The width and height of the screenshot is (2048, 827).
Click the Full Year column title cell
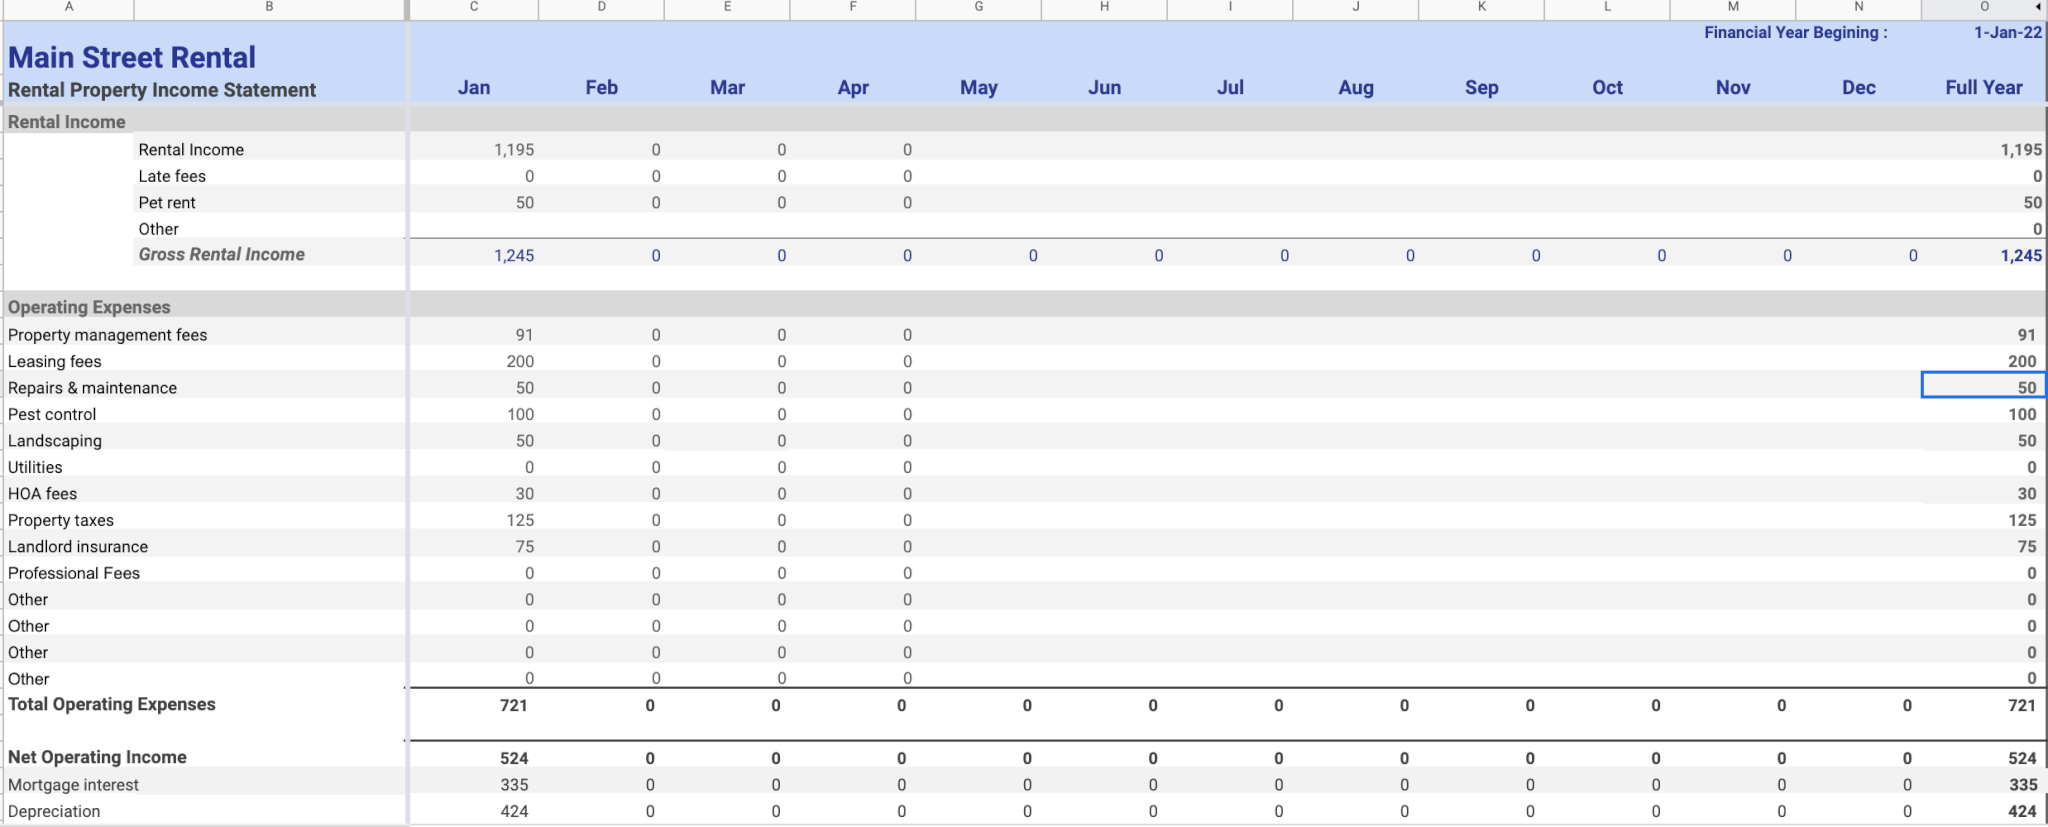(x=1983, y=88)
